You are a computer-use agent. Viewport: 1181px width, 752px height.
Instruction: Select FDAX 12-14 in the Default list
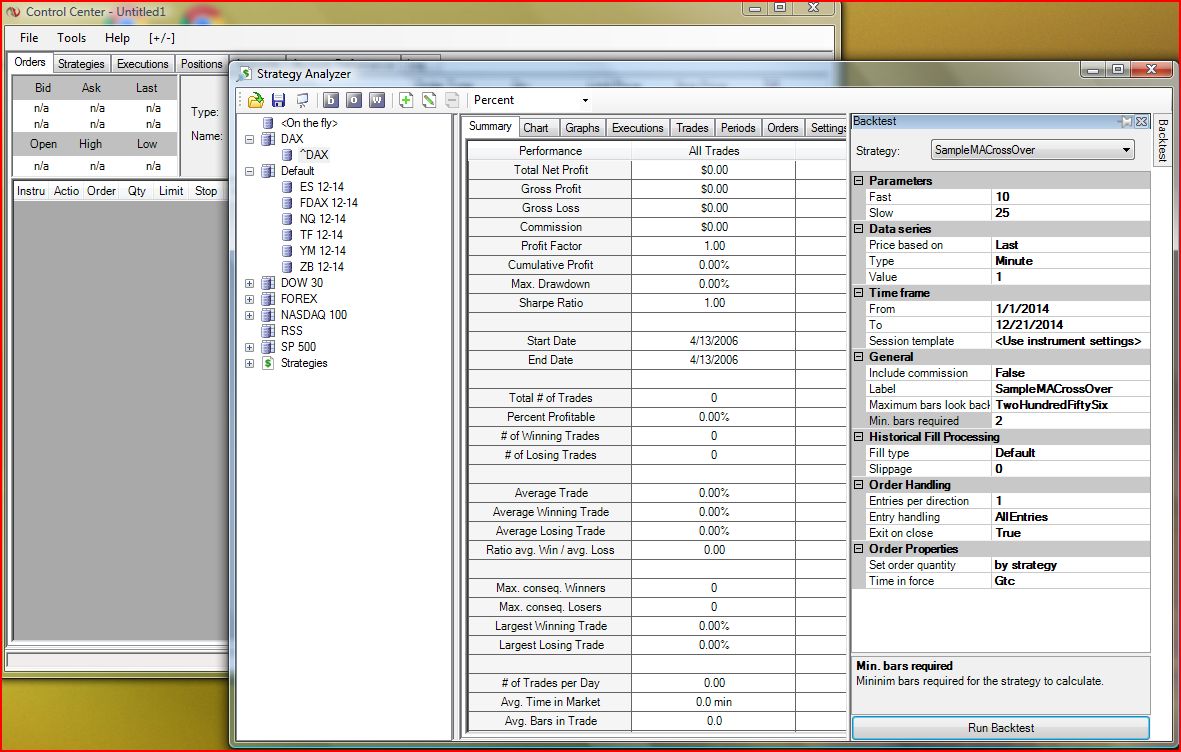[328, 203]
